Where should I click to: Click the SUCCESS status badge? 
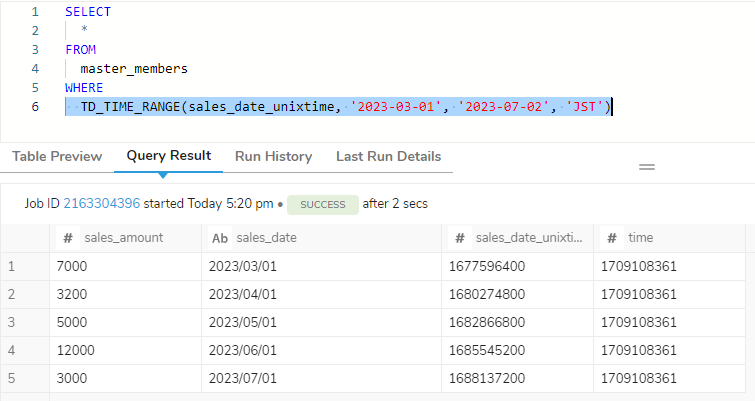323,205
